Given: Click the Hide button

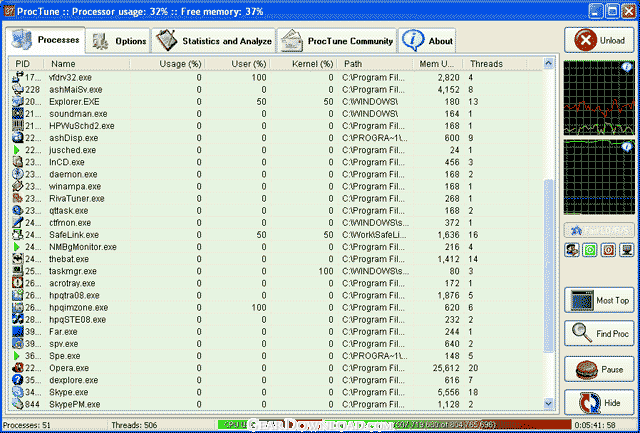Looking at the screenshot, I should 599,402.
